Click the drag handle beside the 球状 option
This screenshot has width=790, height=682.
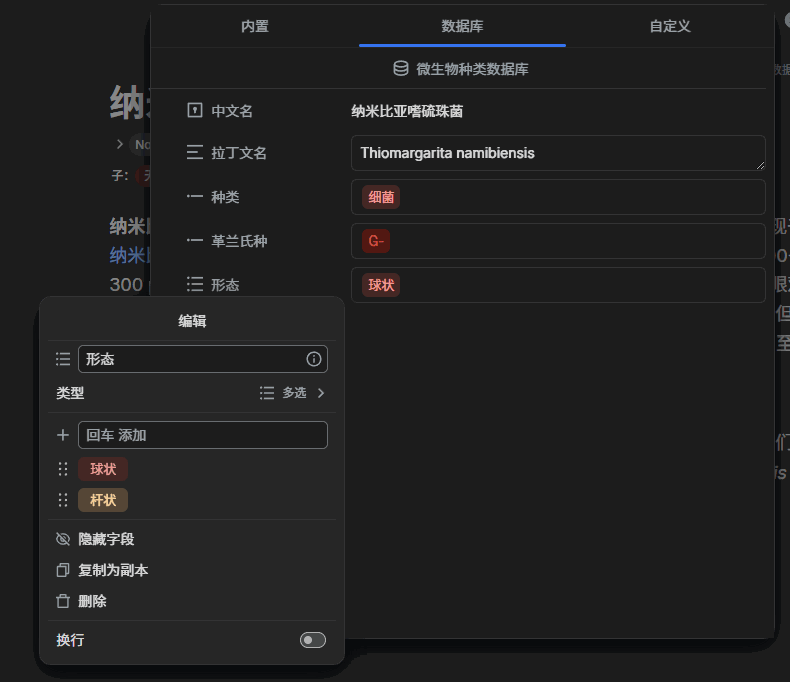click(63, 469)
